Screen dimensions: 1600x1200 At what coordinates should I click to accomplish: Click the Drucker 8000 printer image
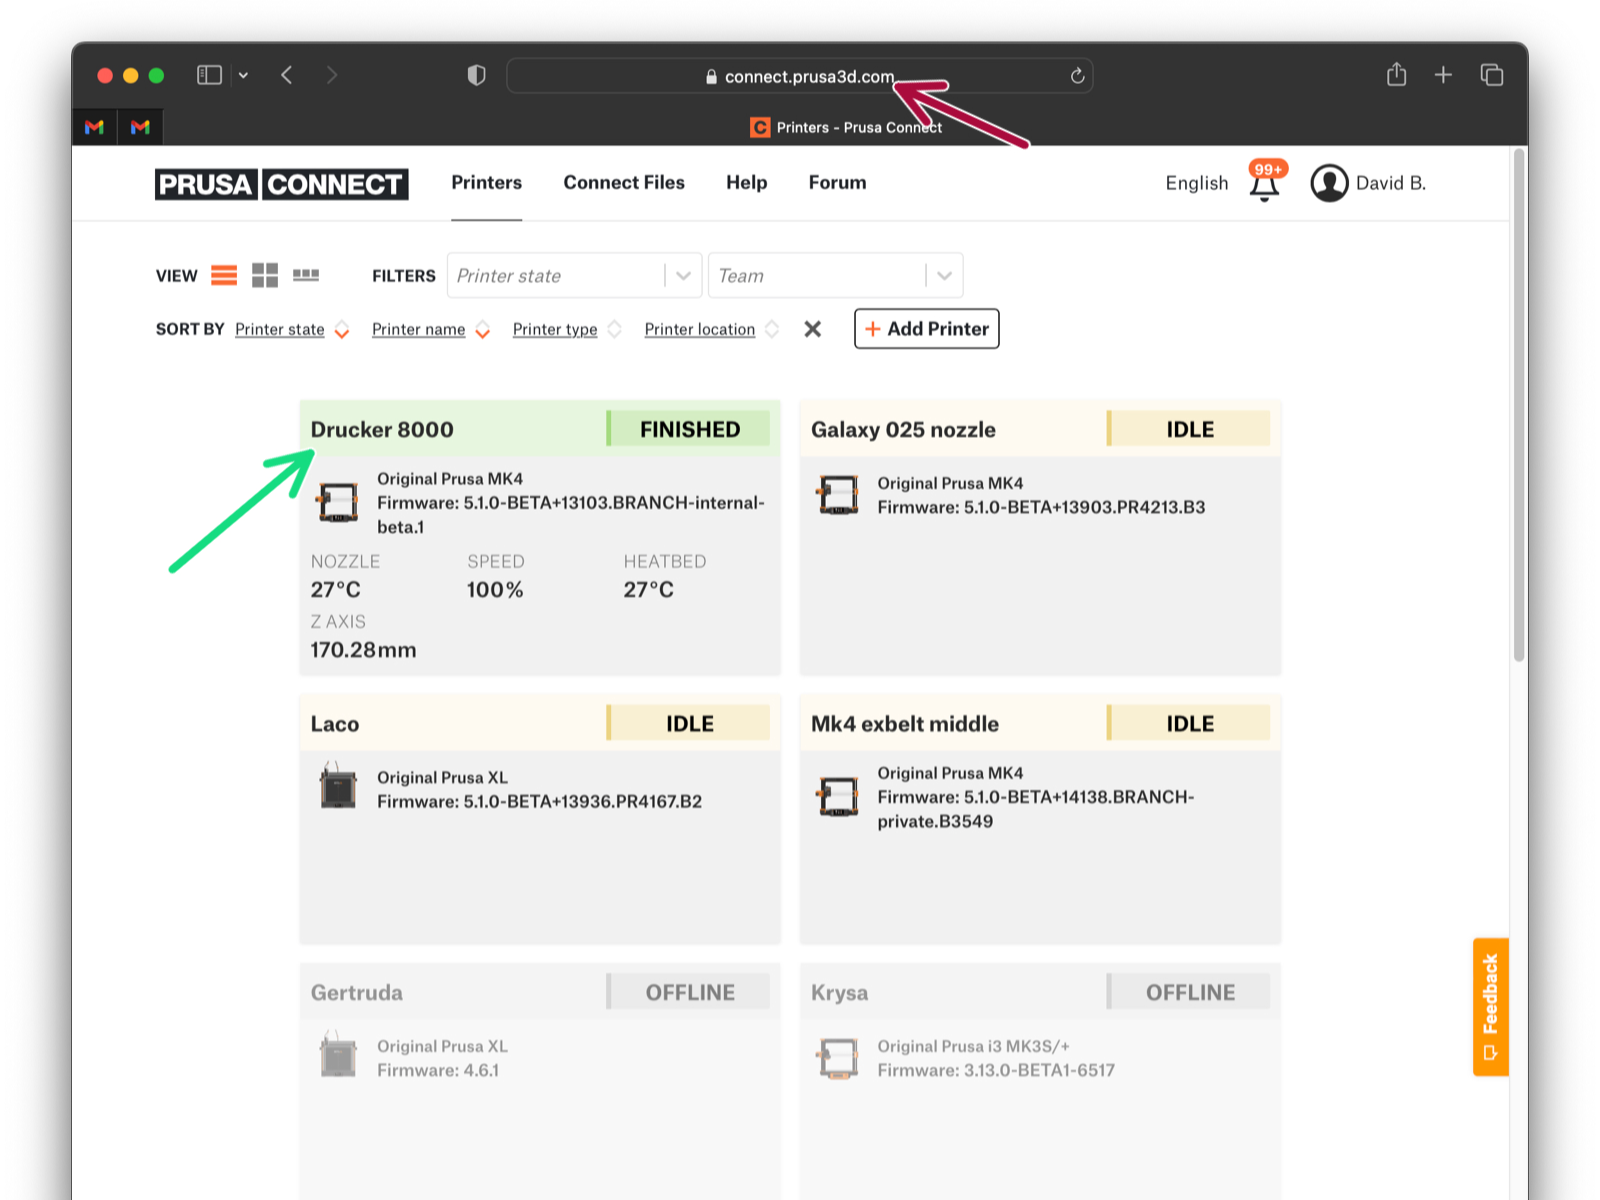(x=338, y=502)
